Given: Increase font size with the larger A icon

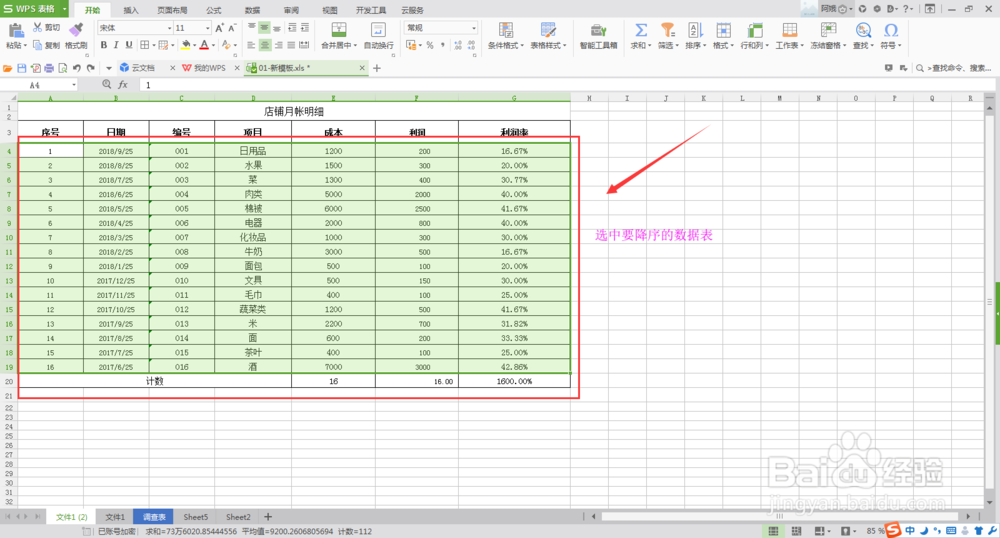Looking at the screenshot, I should [x=219, y=28].
